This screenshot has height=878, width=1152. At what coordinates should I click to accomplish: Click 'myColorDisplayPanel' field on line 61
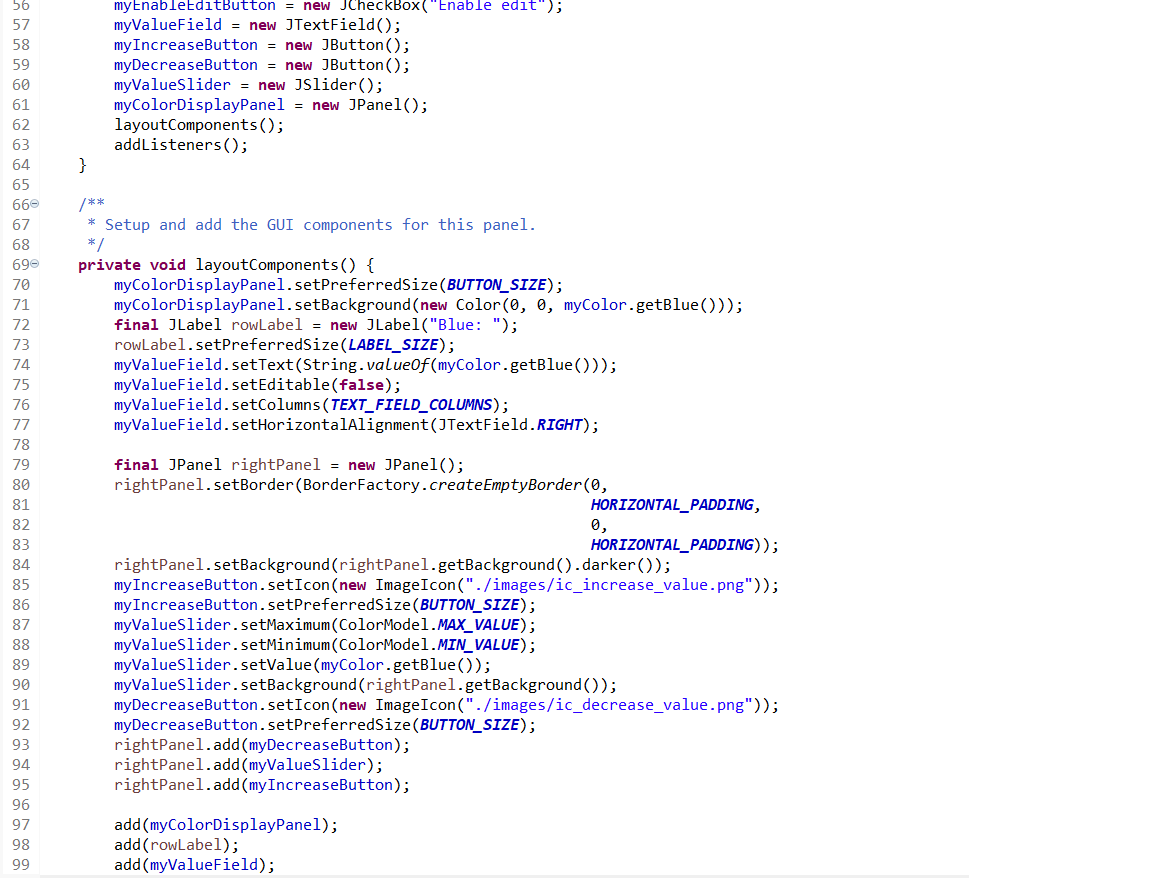(199, 105)
